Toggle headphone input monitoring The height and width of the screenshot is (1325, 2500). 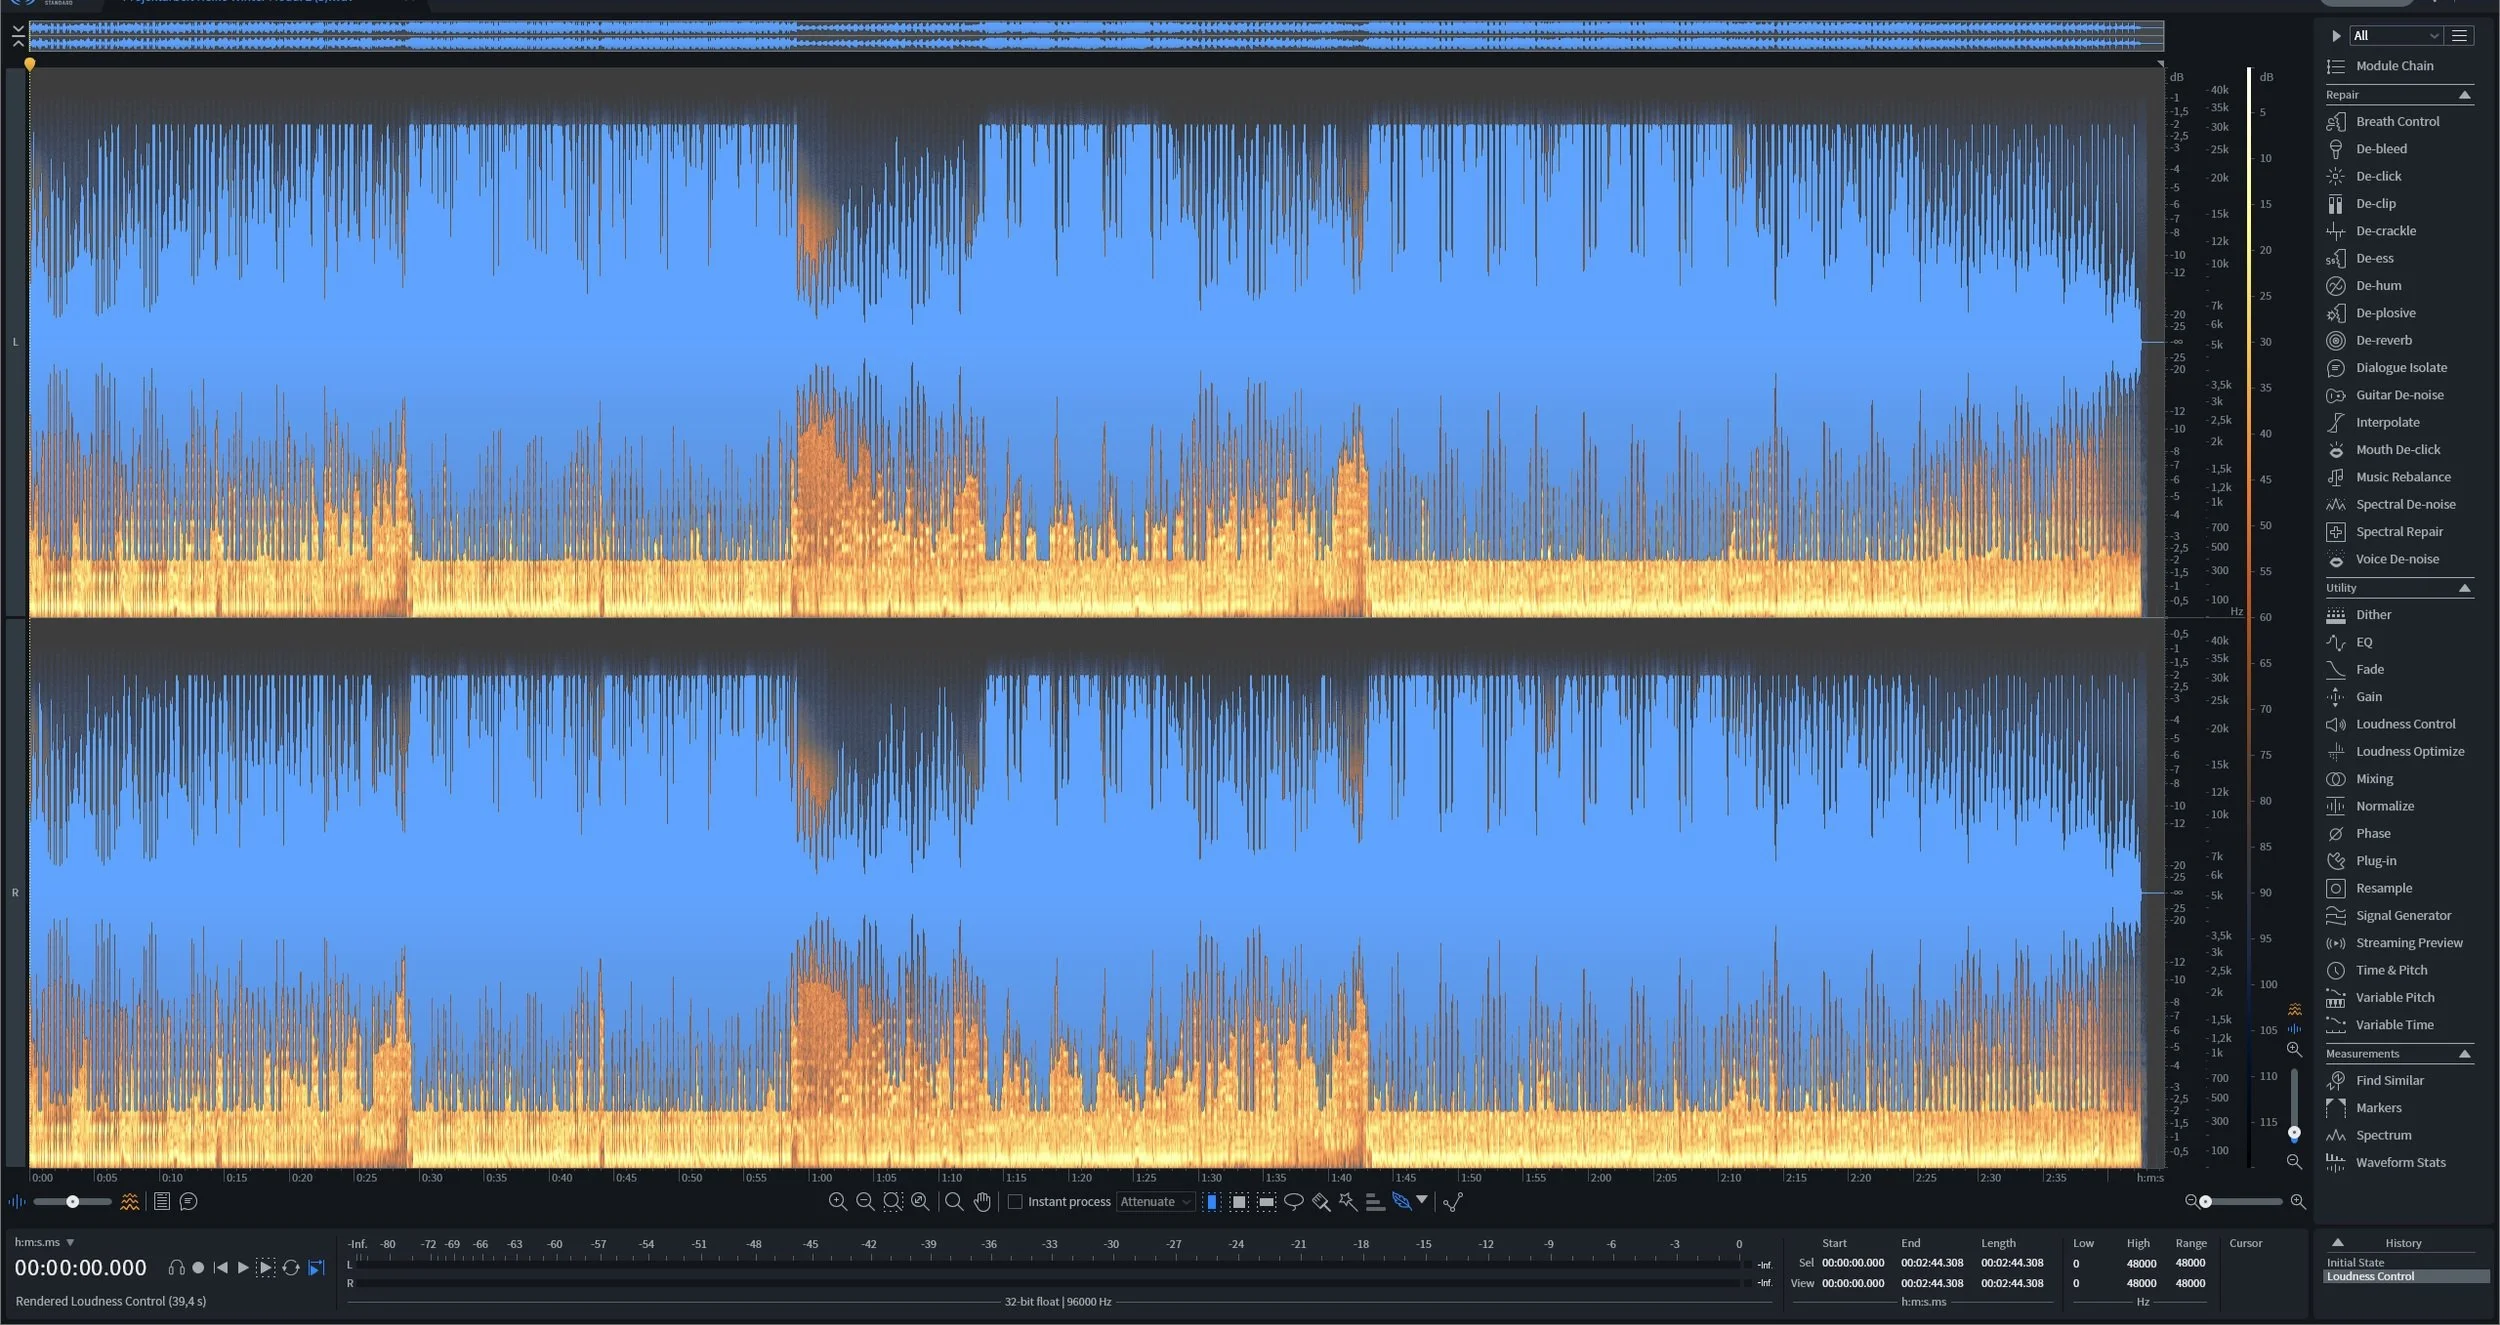176,1268
